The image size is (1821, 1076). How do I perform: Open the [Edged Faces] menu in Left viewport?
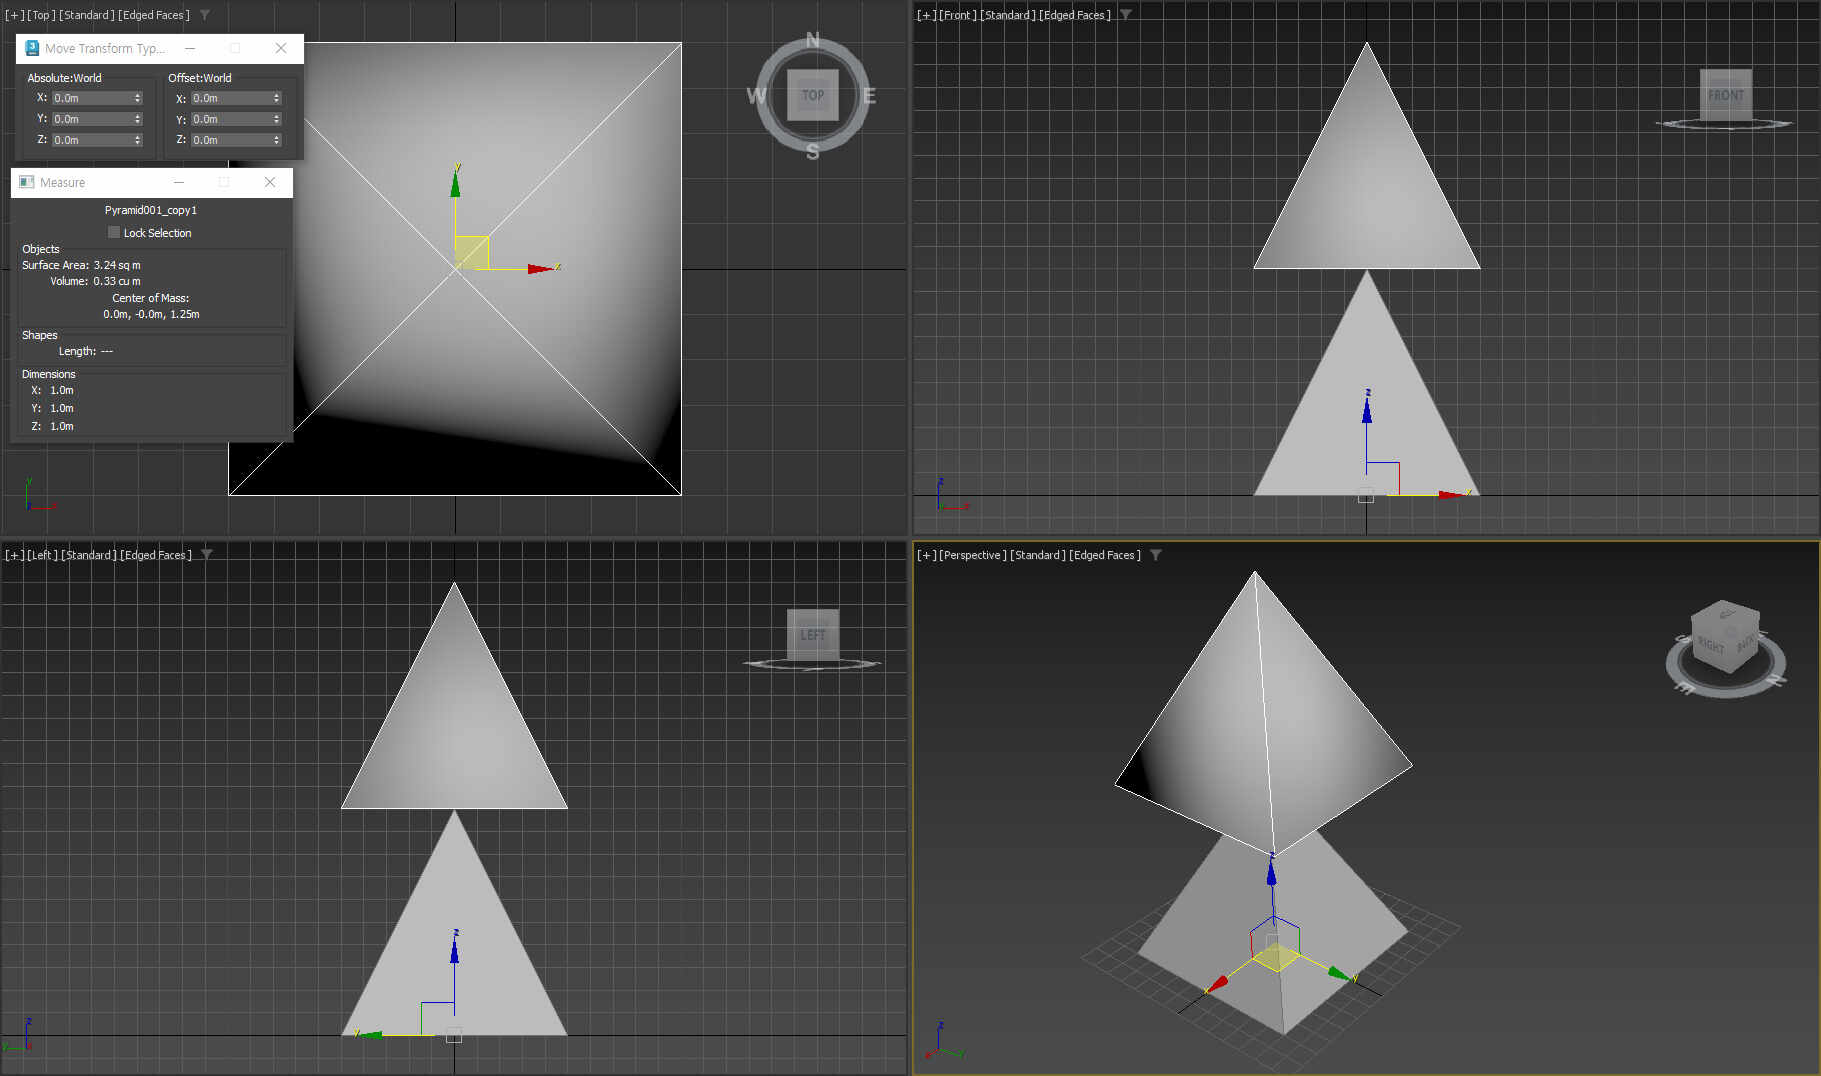tap(156, 555)
